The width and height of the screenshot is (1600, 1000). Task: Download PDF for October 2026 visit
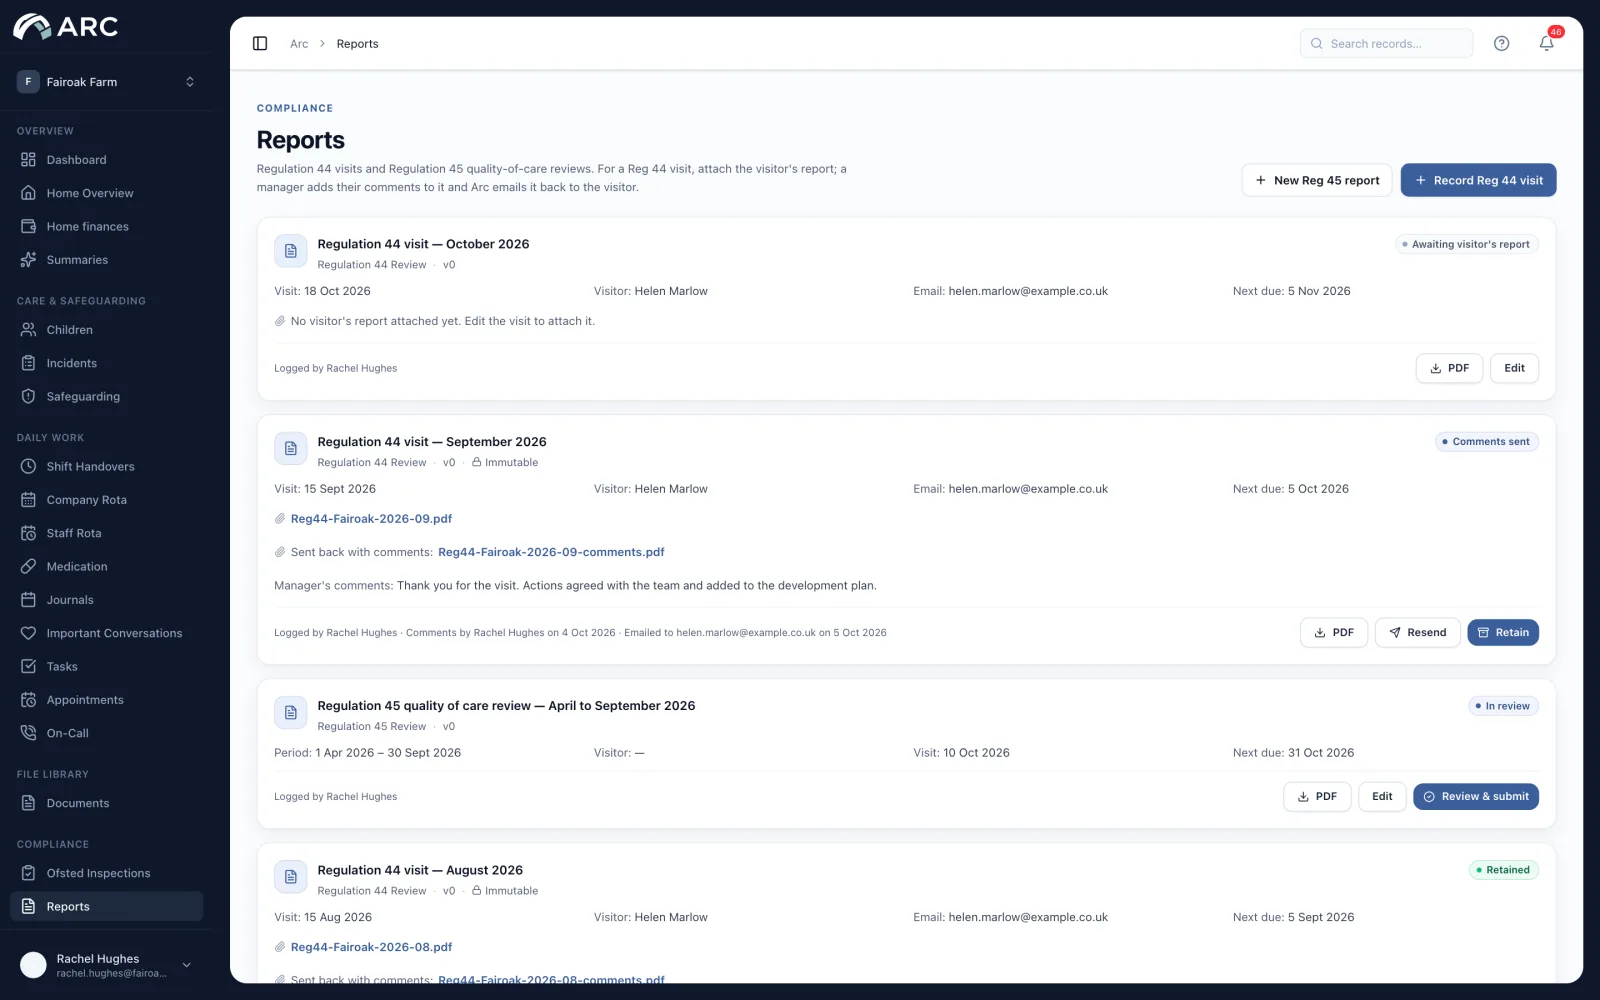[1449, 368]
